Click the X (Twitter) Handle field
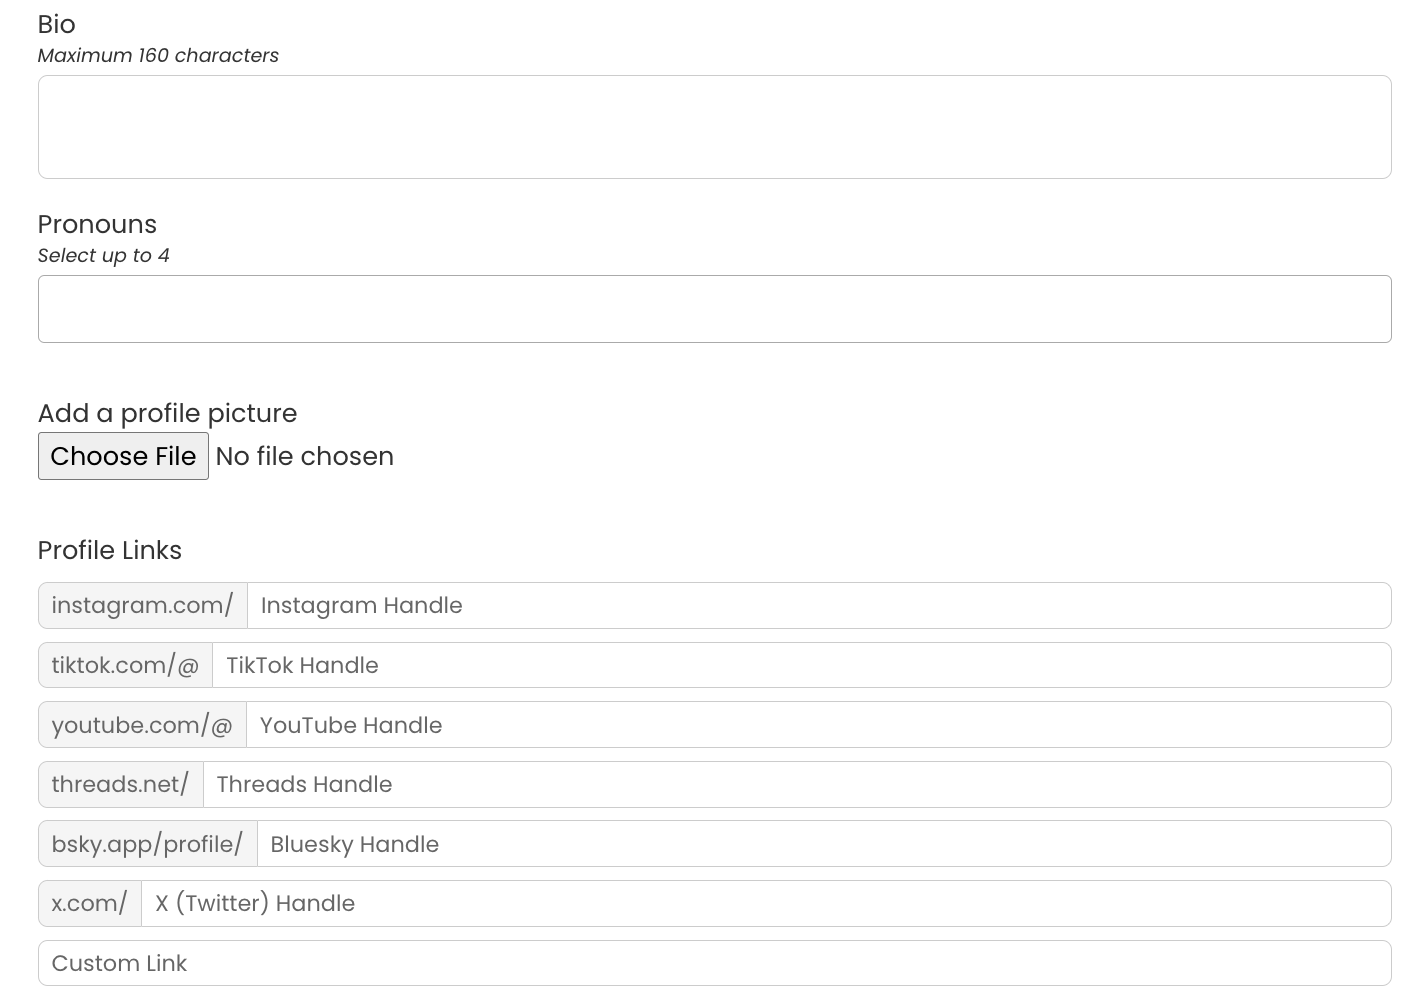Screen dimensions: 1422x998 pos(765,904)
